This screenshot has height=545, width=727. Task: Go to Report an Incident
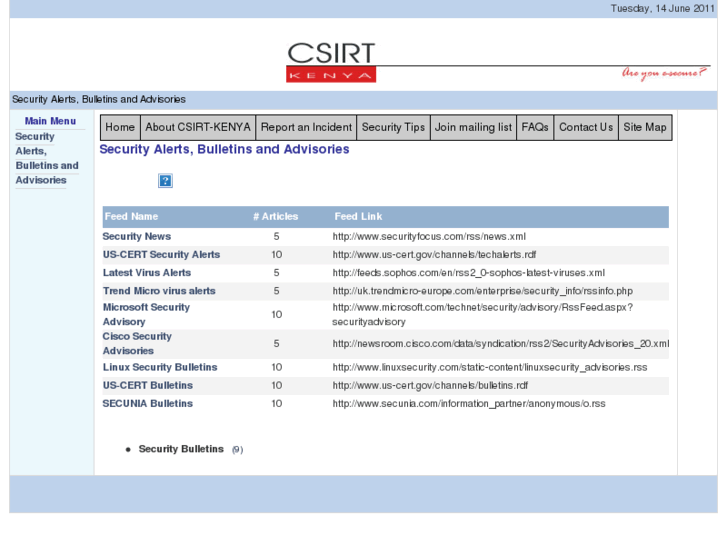(306, 127)
